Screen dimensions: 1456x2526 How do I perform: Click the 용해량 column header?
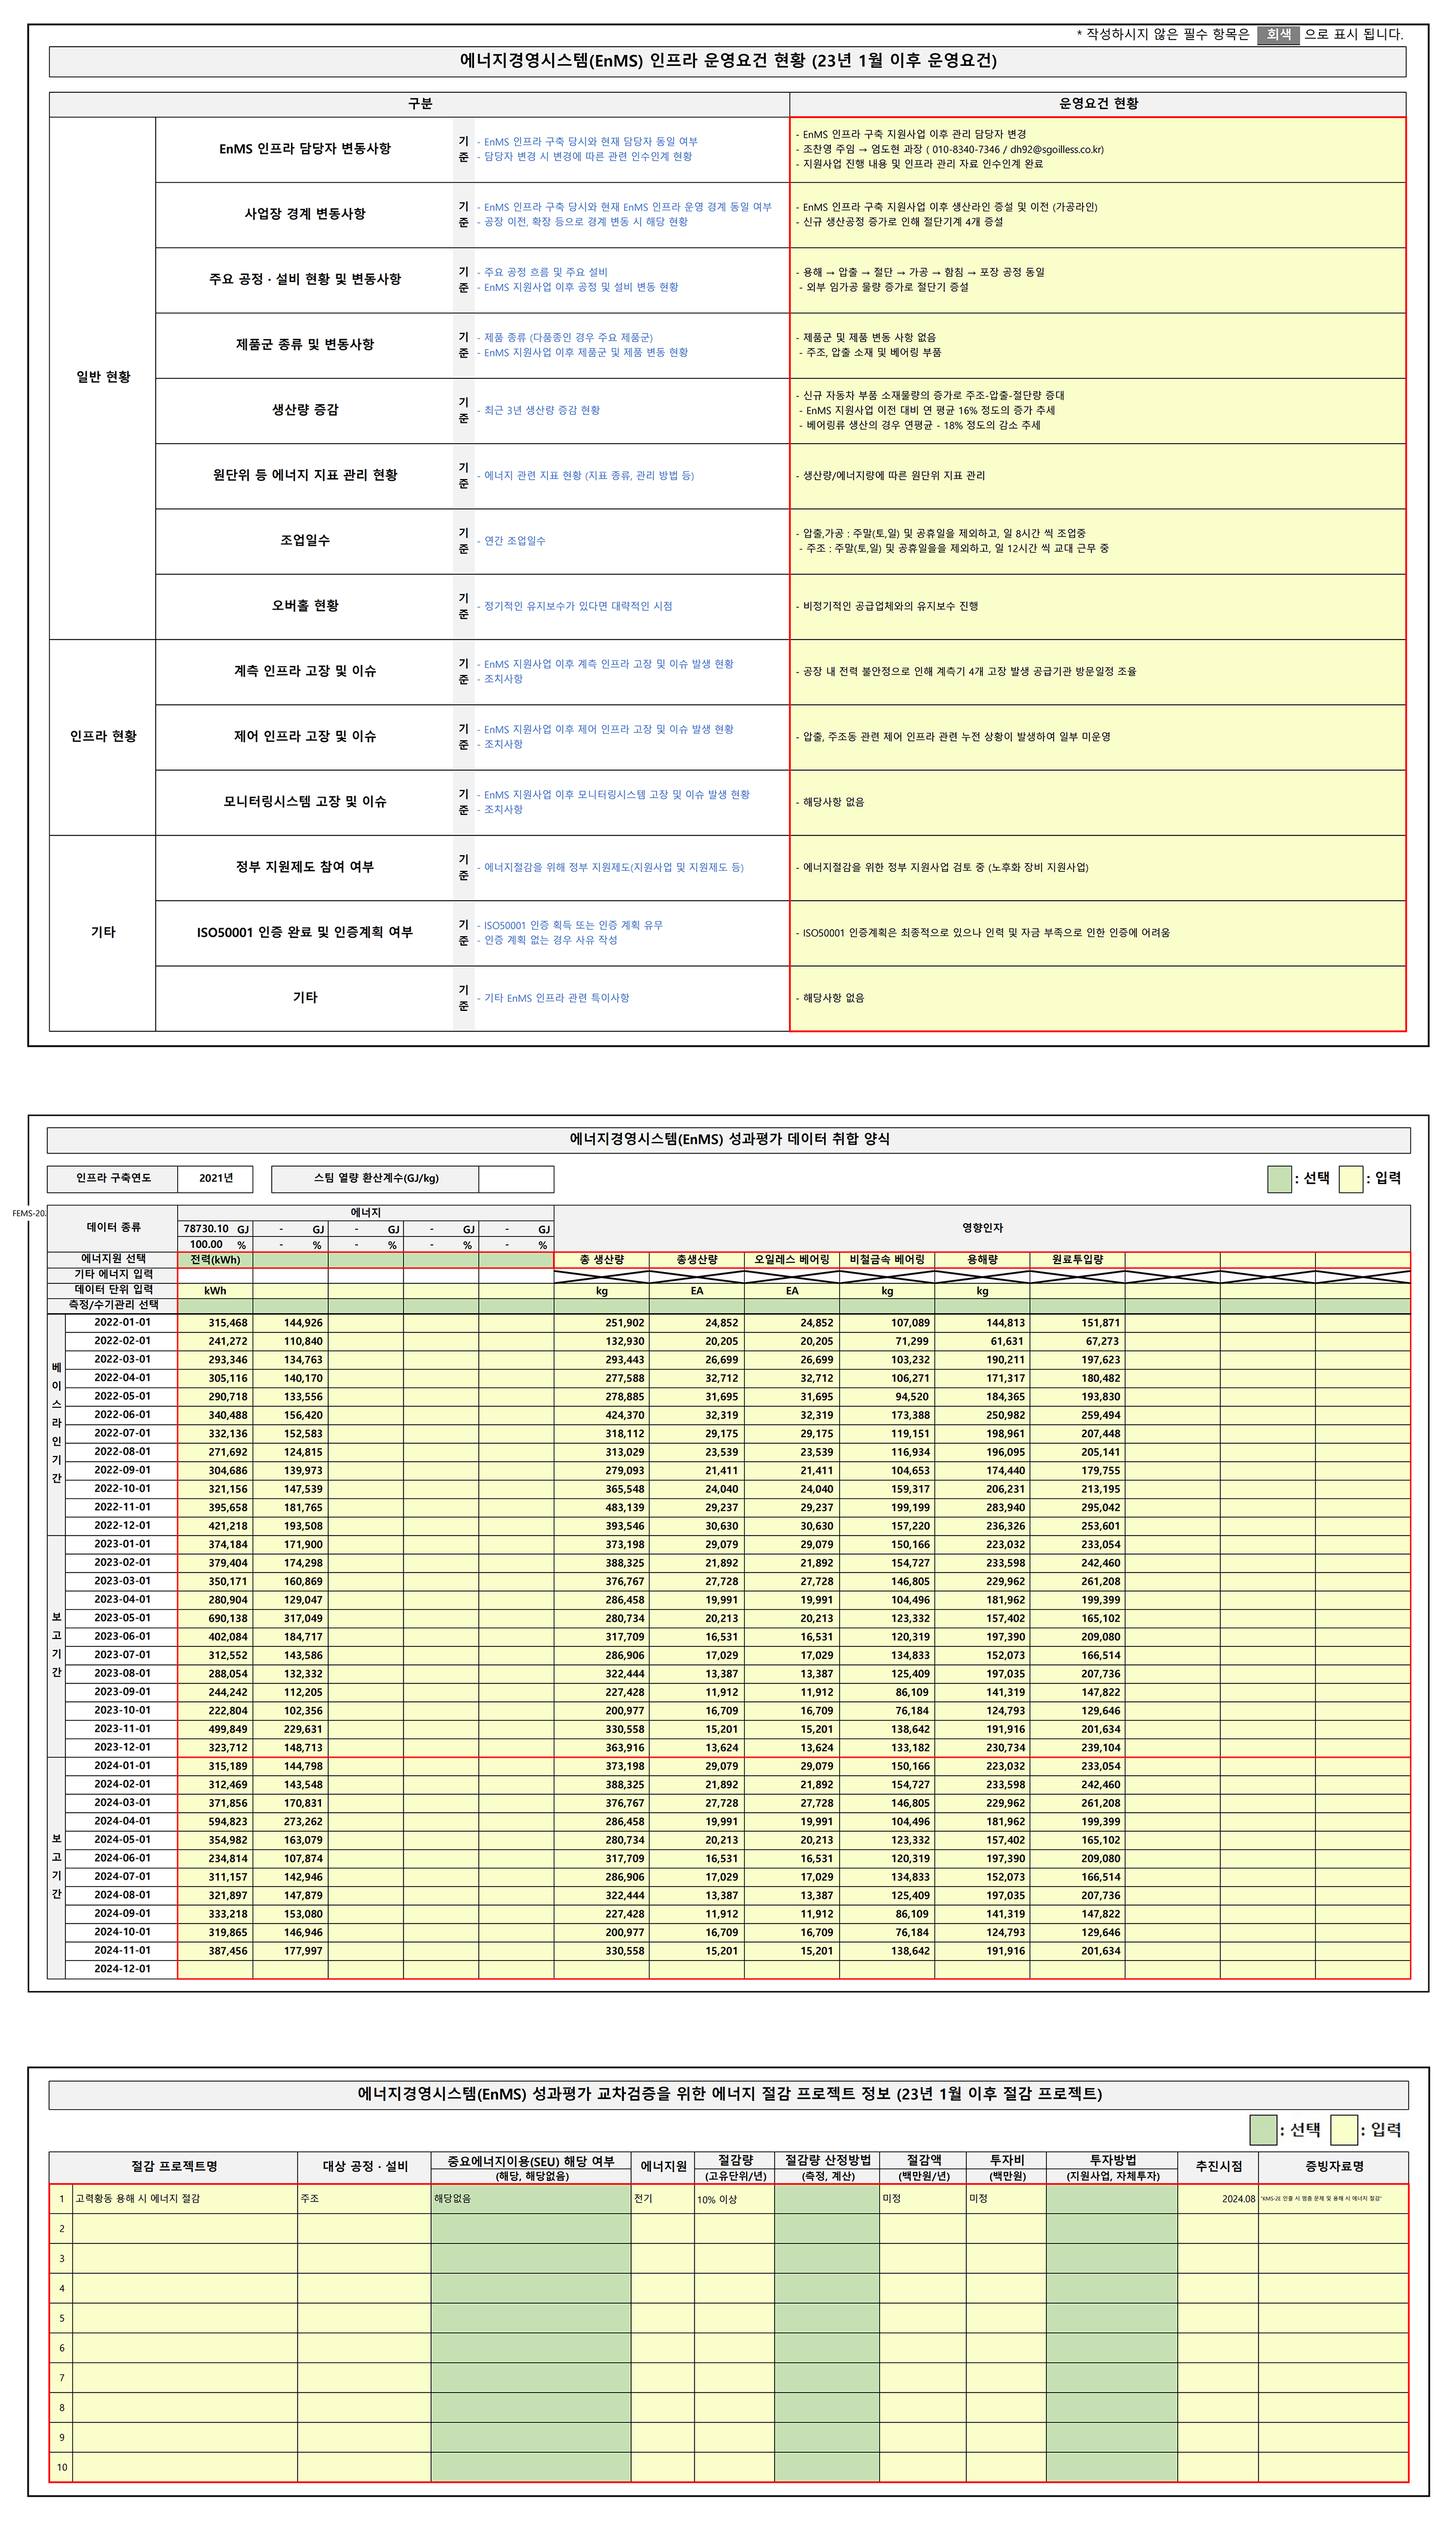point(982,1260)
